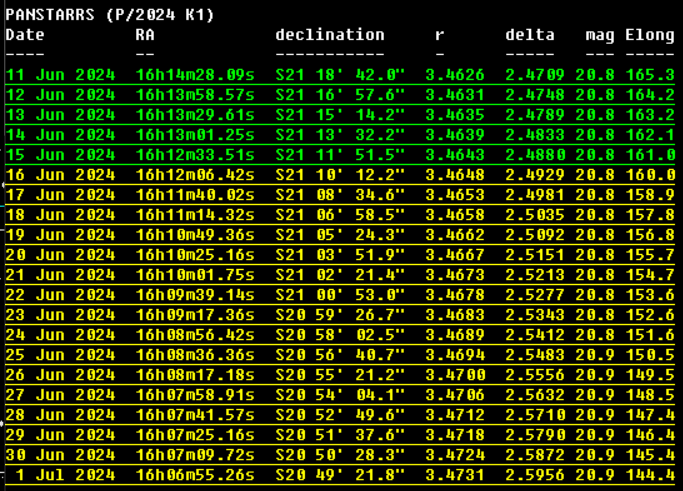Click RA value 16h14m28.09s

tap(195, 75)
